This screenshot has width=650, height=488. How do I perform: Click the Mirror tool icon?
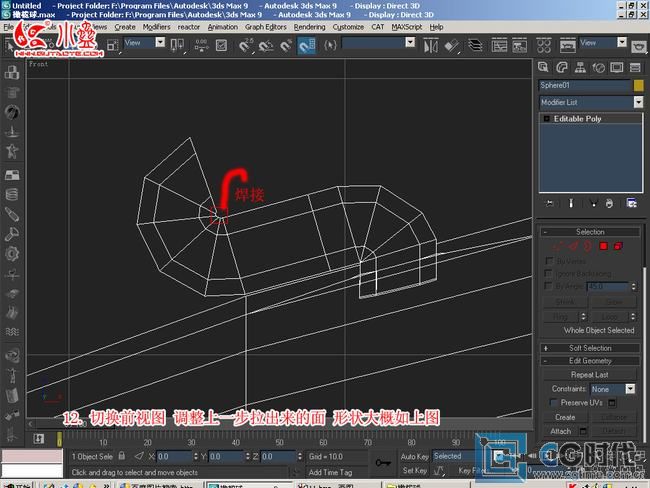(x=431, y=45)
